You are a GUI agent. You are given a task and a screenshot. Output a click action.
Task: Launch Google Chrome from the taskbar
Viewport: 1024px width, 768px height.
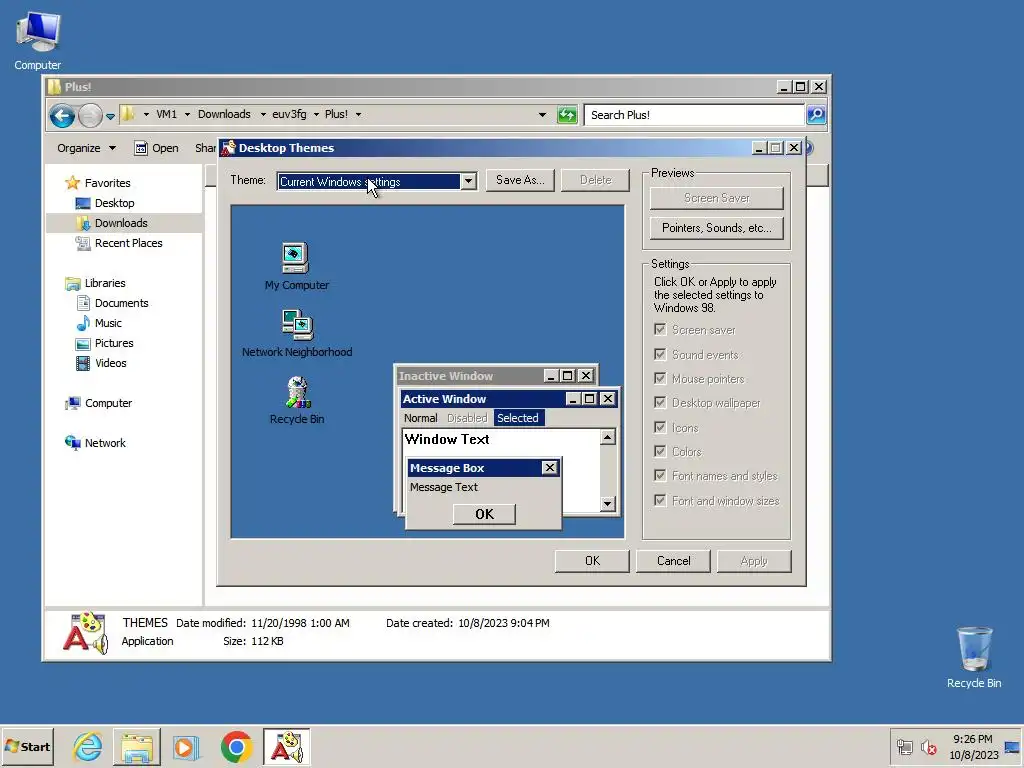236,746
